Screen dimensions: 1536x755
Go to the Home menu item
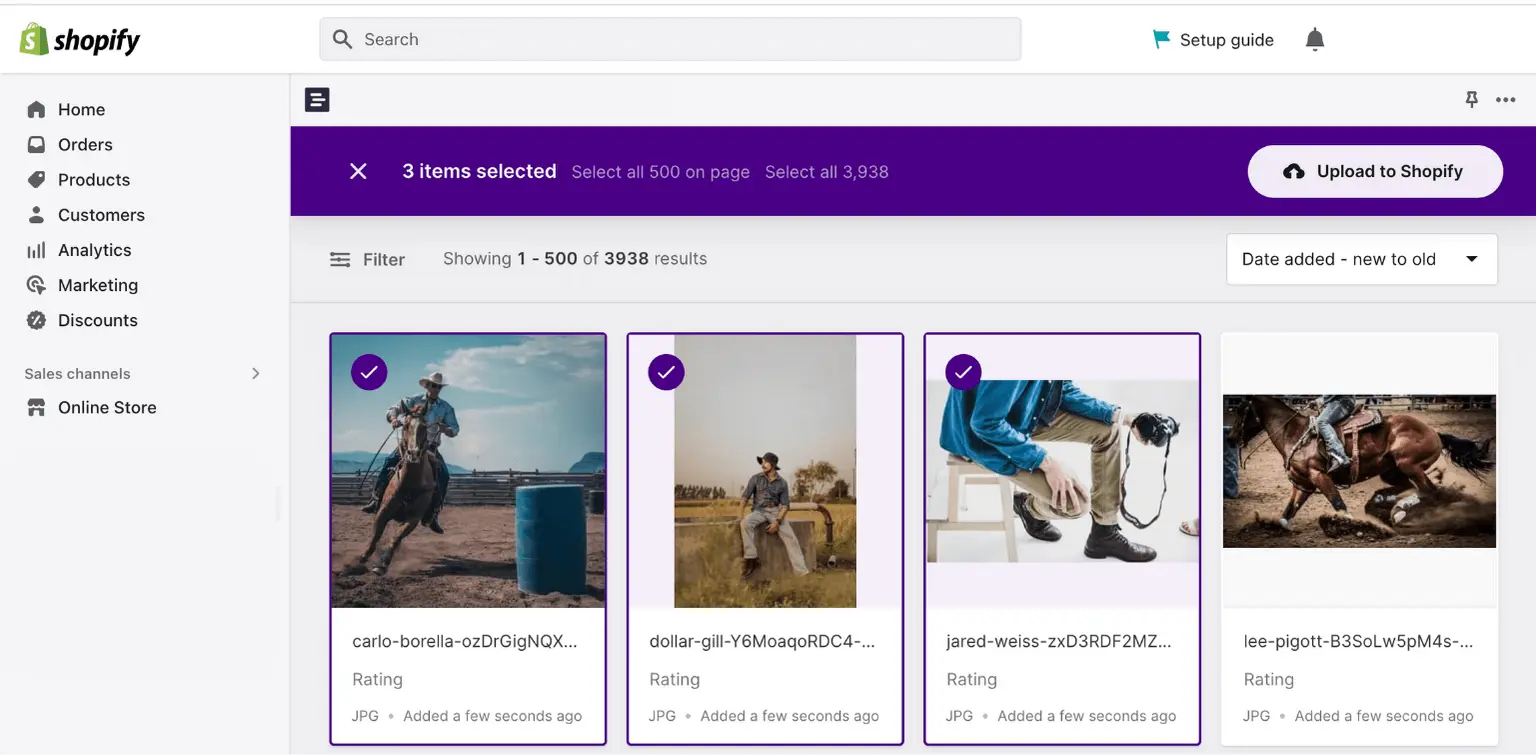(x=82, y=109)
